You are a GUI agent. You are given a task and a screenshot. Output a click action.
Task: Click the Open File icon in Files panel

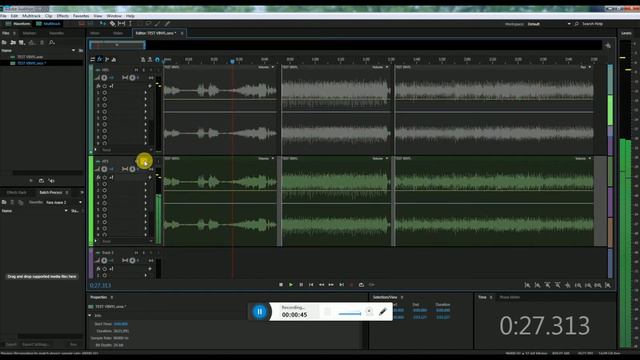[x=4, y=42]
